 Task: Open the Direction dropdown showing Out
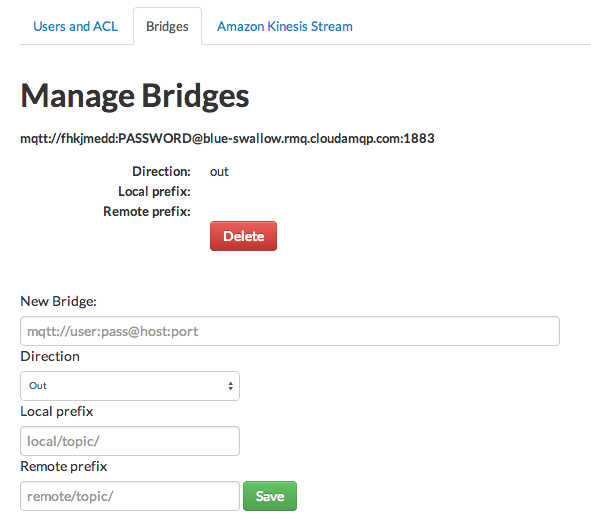130,386
